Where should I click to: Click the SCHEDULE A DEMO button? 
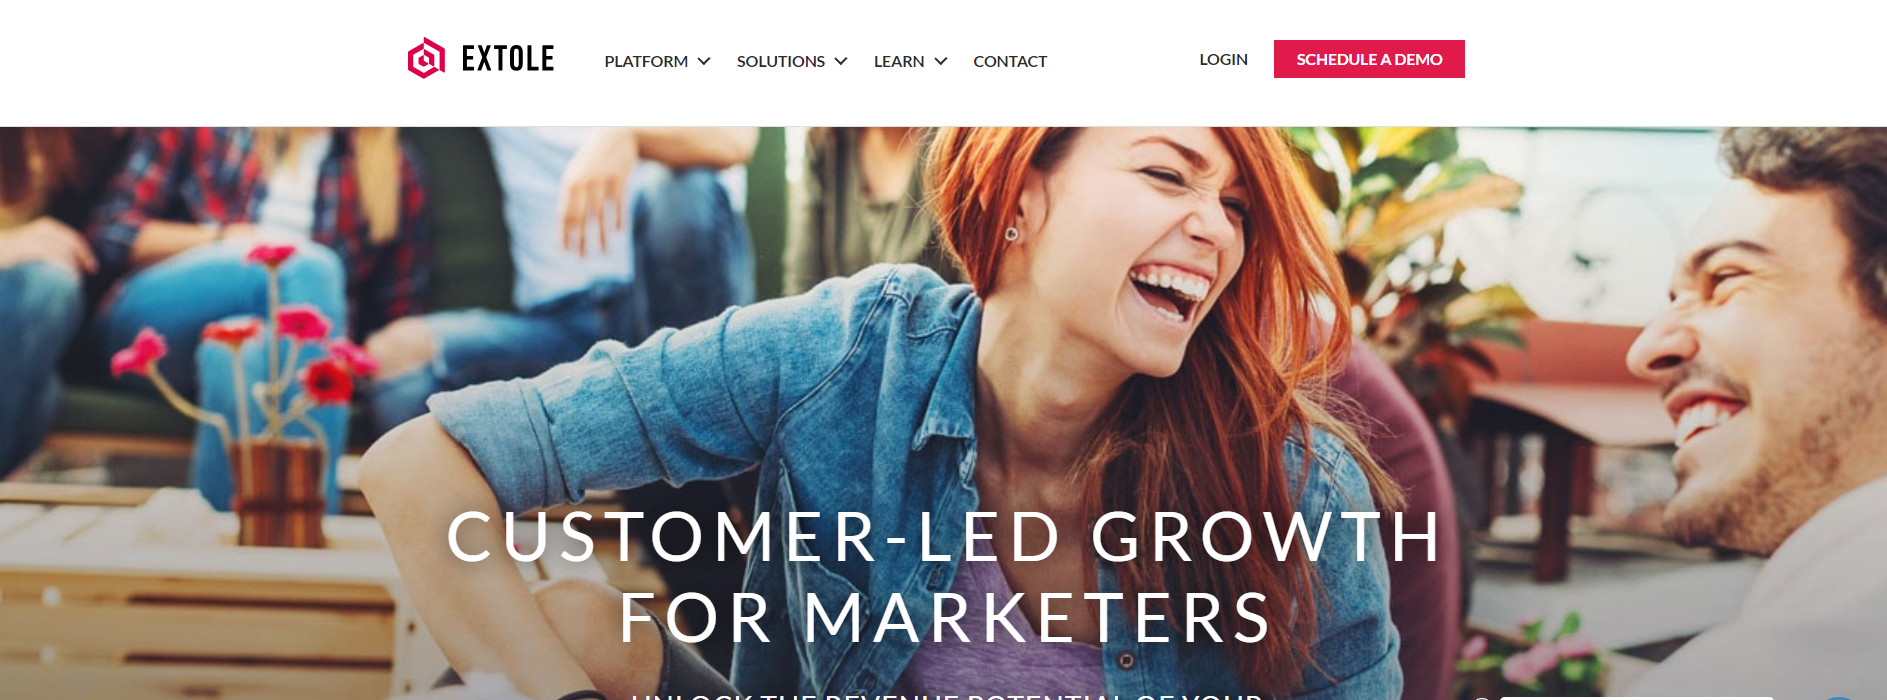(1369, 59)
